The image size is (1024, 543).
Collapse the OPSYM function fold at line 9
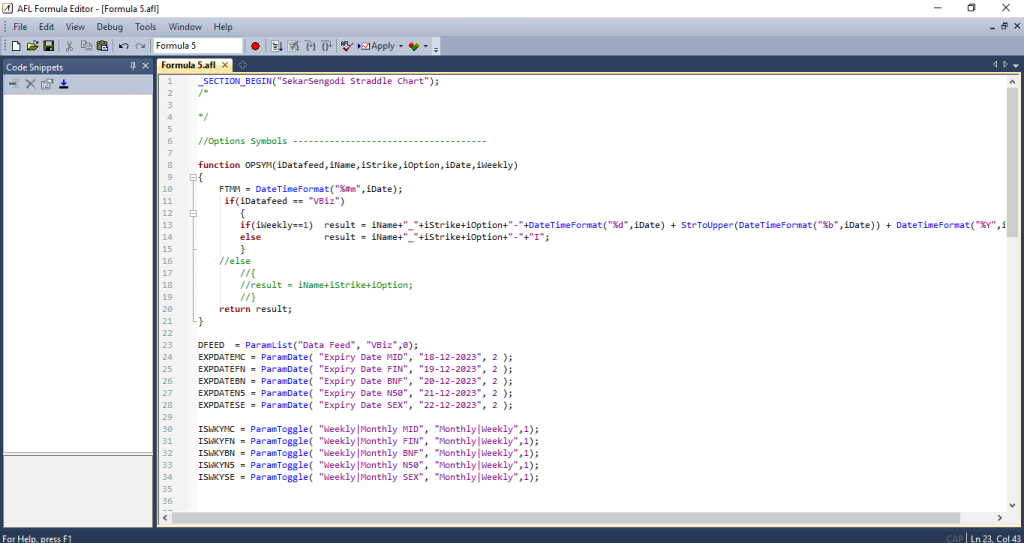click(x=193, y=177)
